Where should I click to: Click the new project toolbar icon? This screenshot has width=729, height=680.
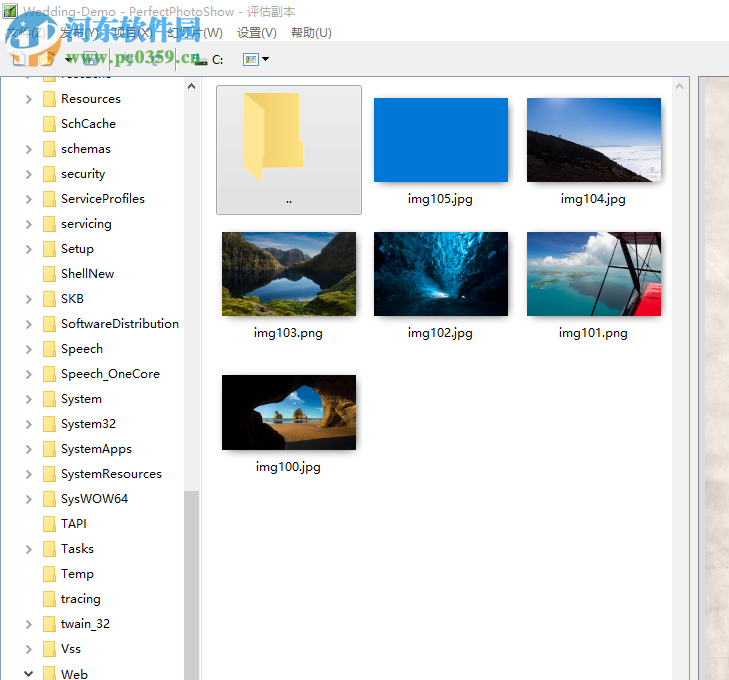pos(19,59)
